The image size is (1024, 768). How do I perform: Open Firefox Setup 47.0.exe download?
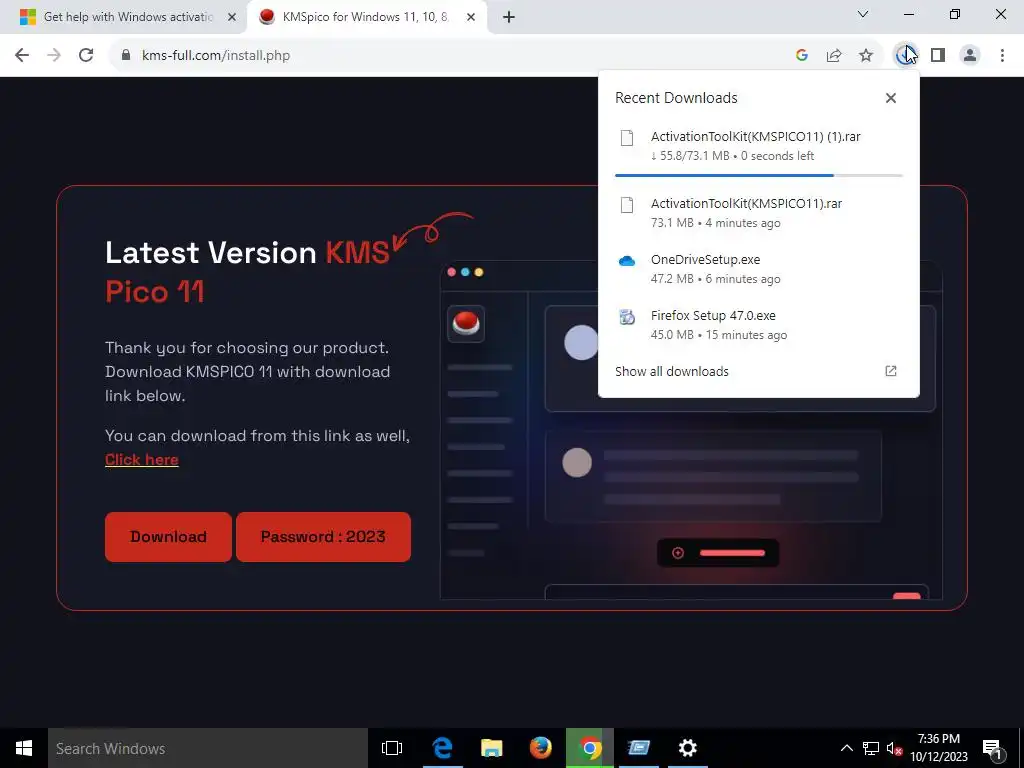(x=759, y=325)
